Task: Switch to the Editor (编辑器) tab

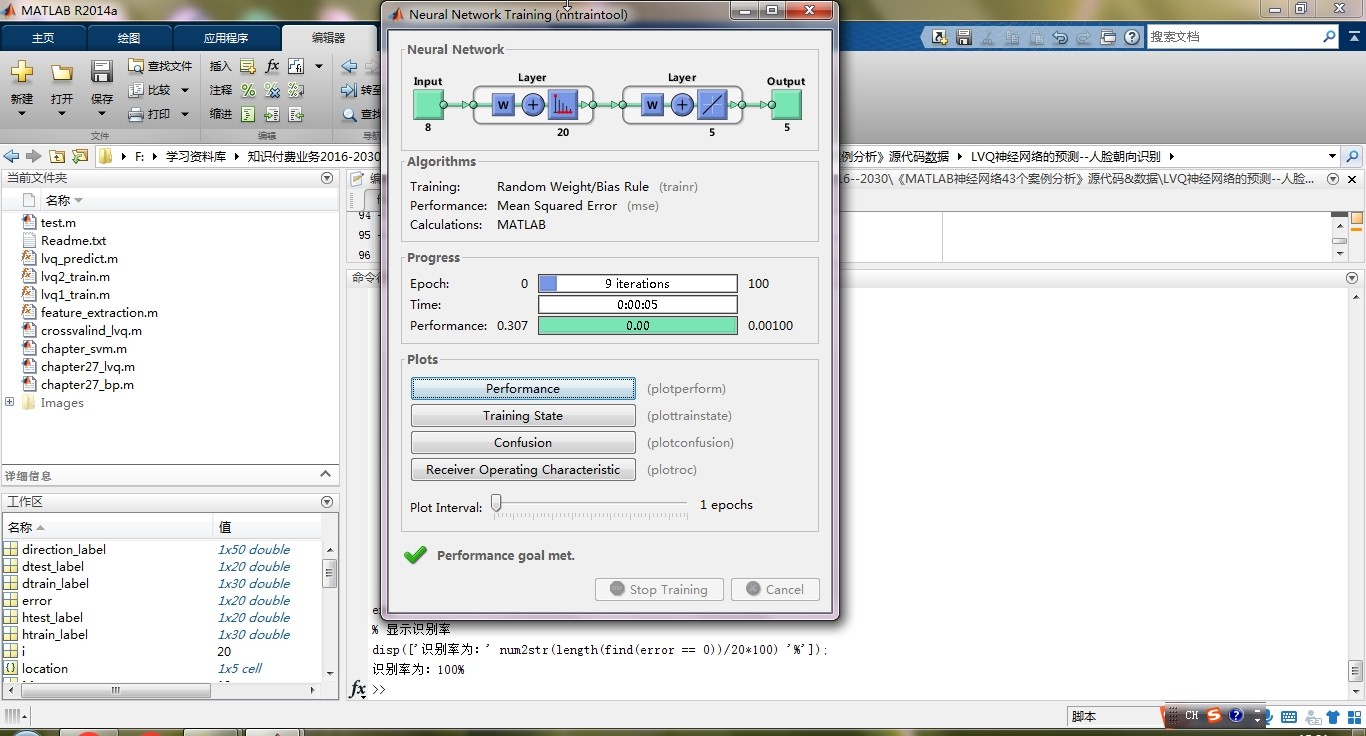Action: pos(328,38)
